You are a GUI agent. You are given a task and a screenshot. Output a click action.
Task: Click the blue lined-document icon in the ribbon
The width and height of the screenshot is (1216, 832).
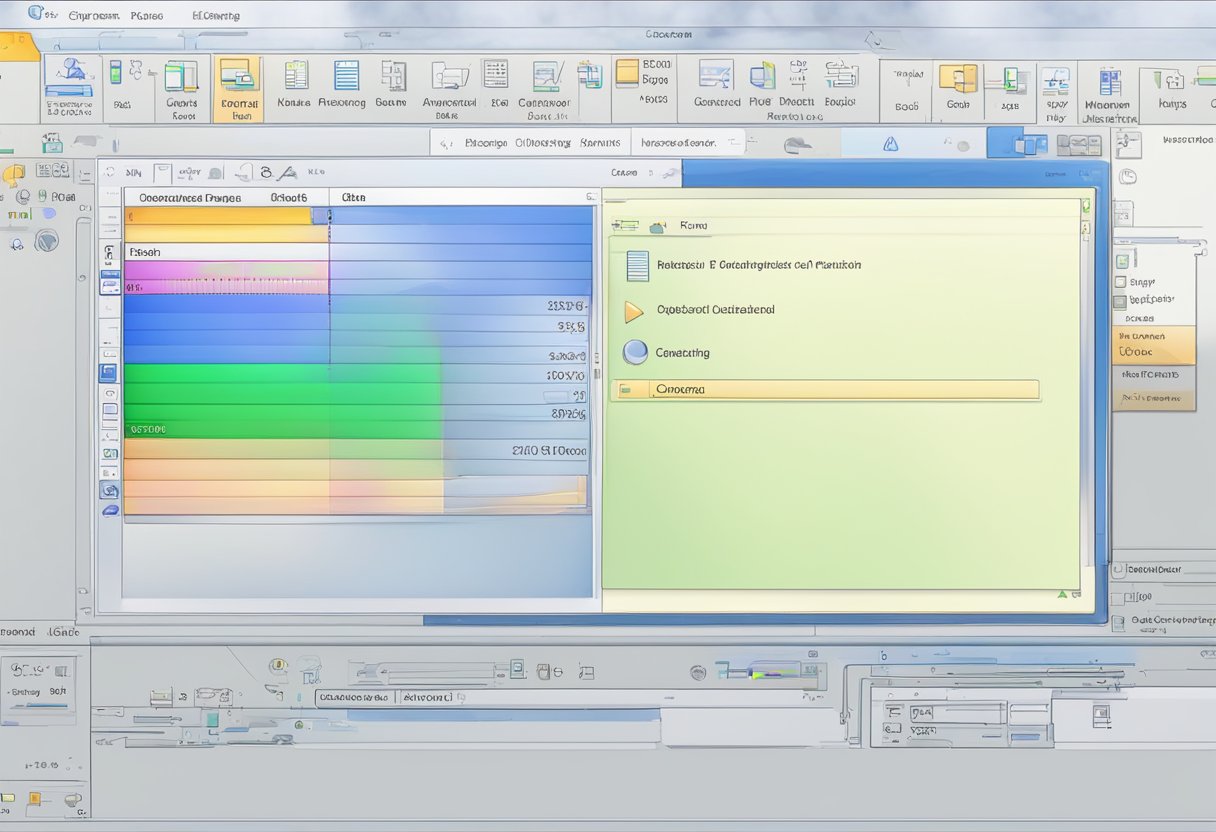346,76
